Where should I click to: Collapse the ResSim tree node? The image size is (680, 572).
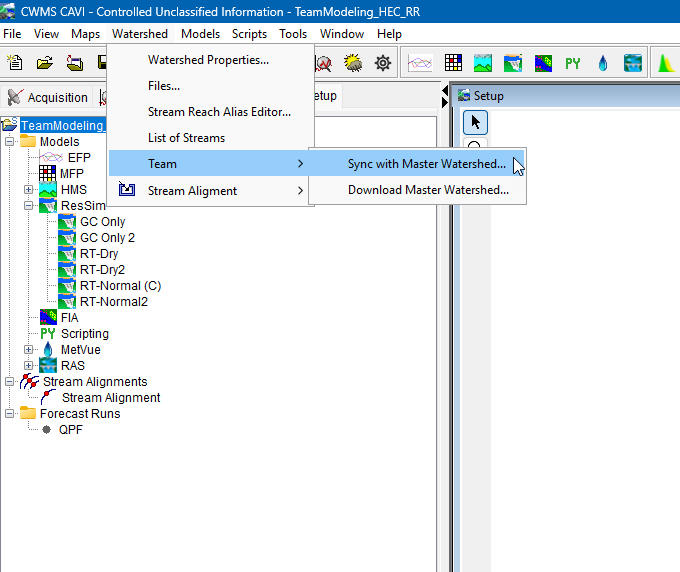pos(29,206)
